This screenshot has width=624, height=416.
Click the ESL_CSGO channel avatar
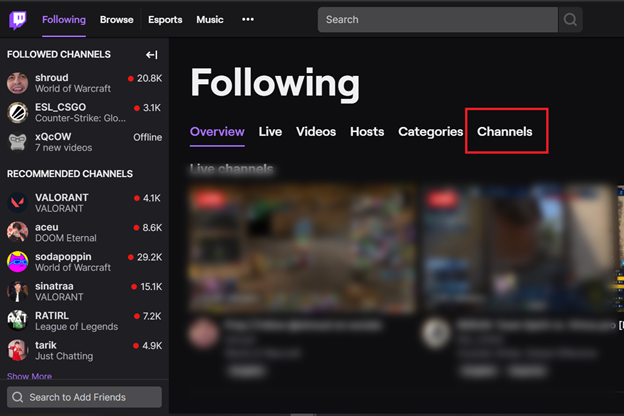click(x=18, y=112)
